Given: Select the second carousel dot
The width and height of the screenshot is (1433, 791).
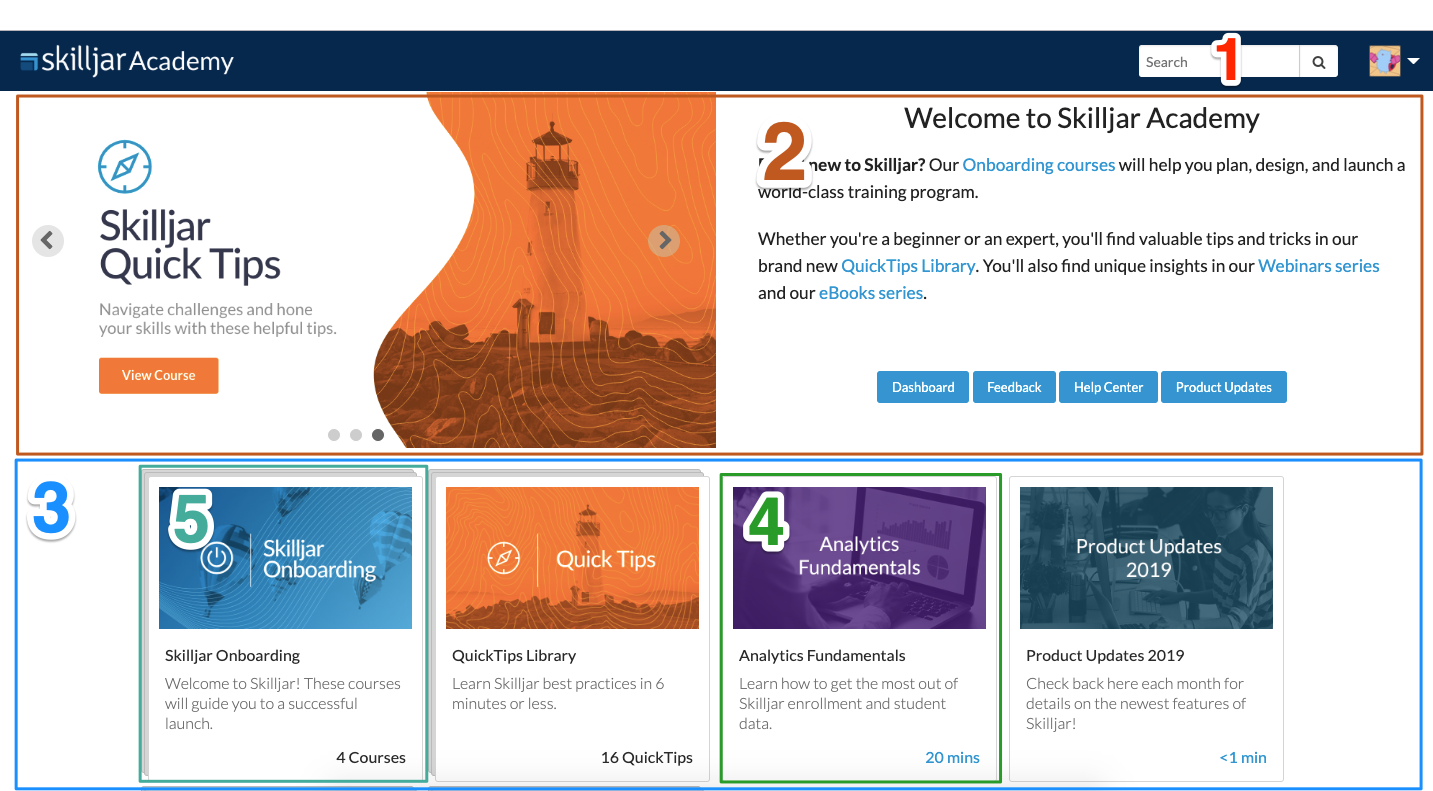Looking at the screenshot, I should tap(356, 435).
